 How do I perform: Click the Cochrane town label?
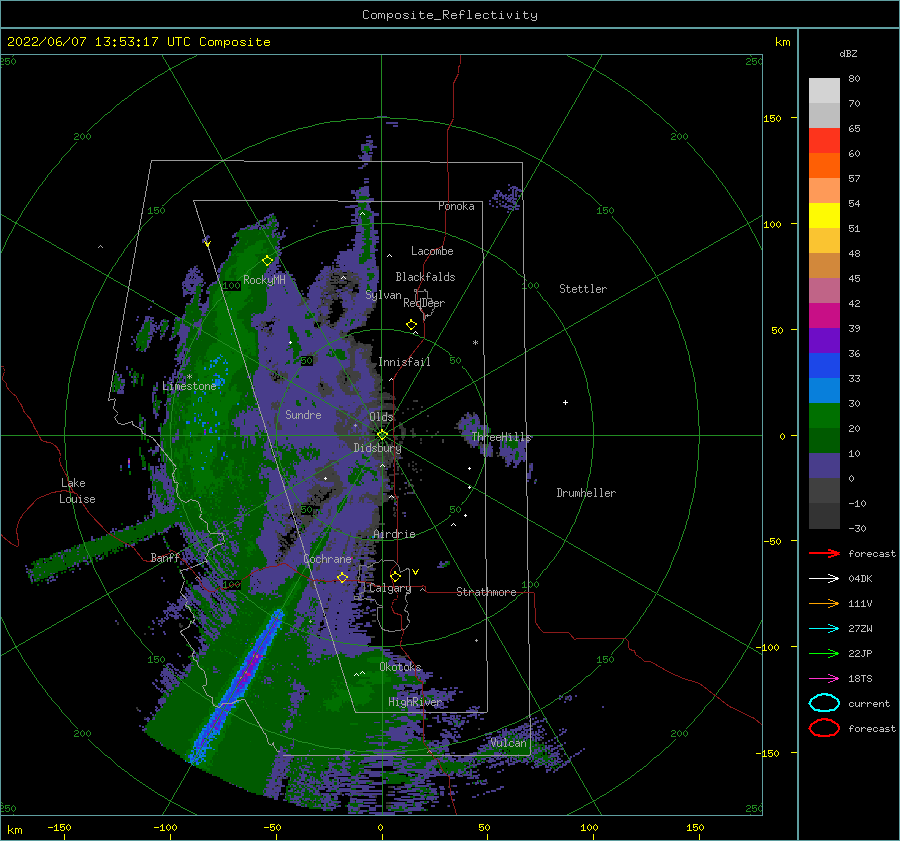[x=327, y=559]
